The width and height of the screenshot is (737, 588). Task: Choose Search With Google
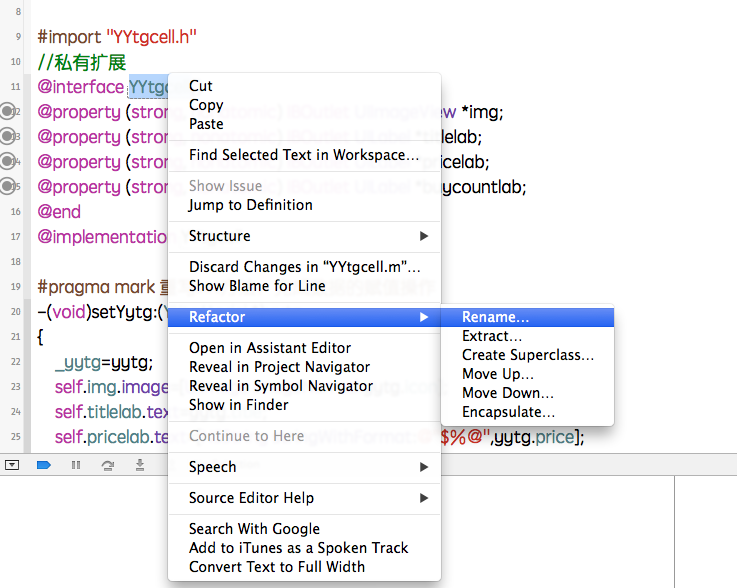304,529
